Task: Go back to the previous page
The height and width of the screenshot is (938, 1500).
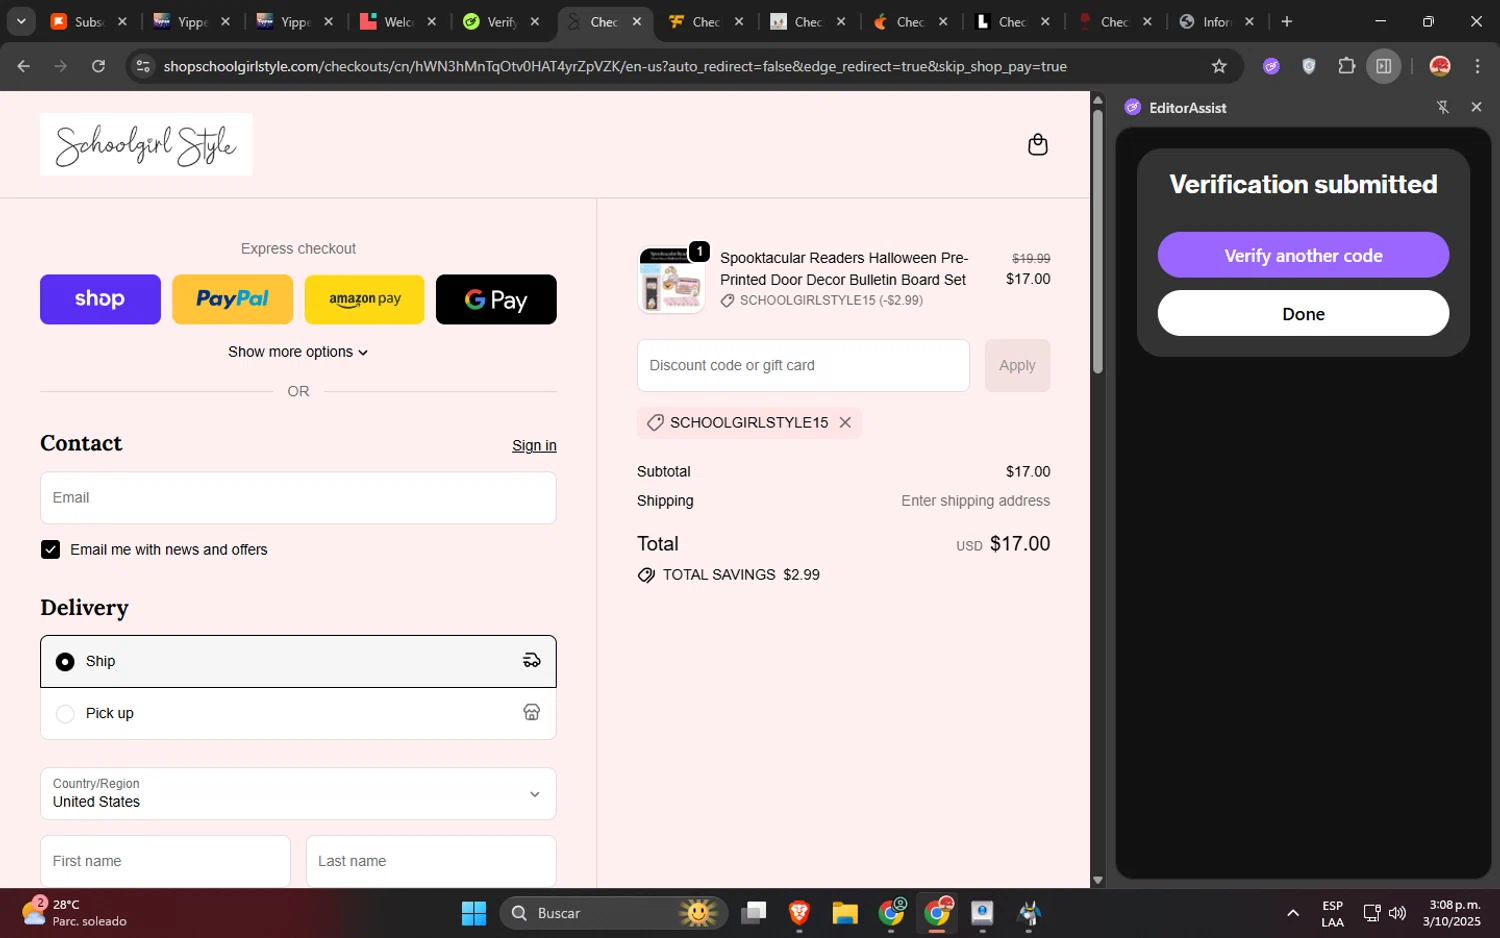Action: [x=24, y=66]
